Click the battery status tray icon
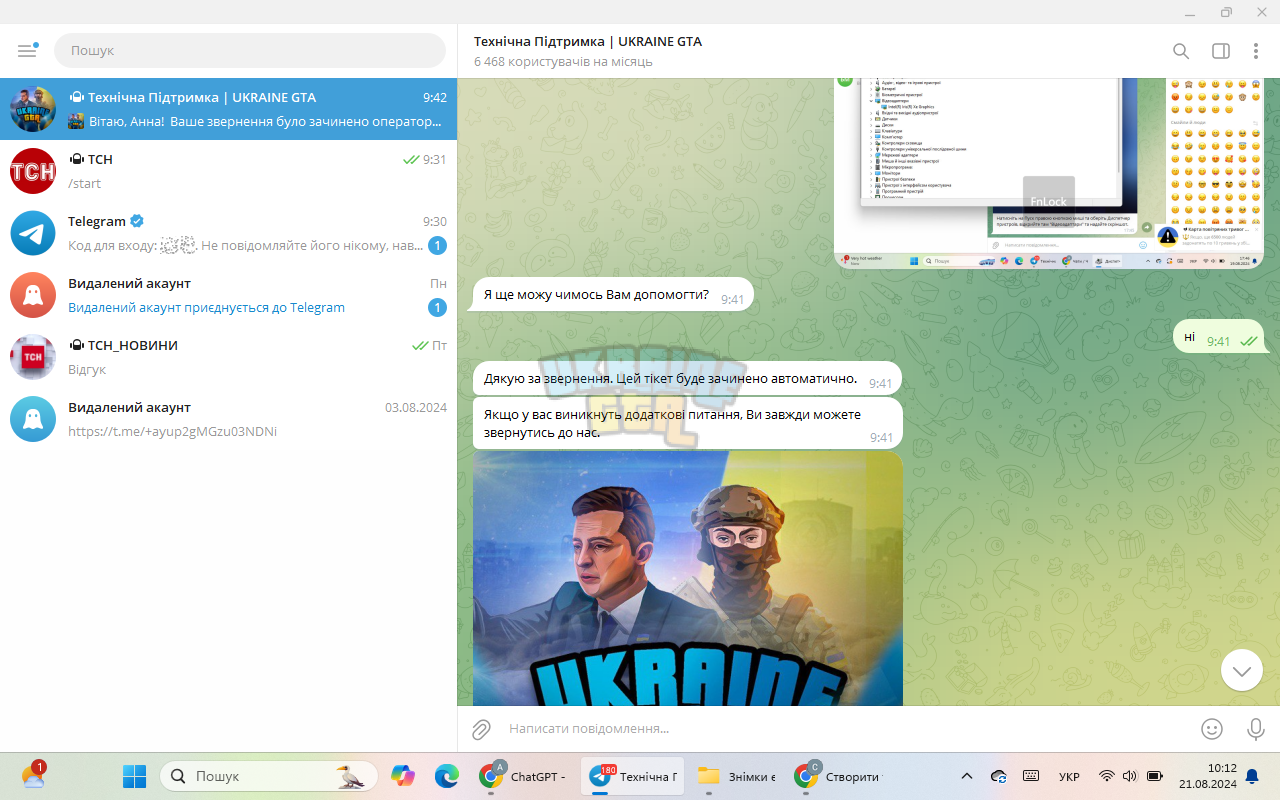Screen dimensions: 1280x800 point(1155,776)
